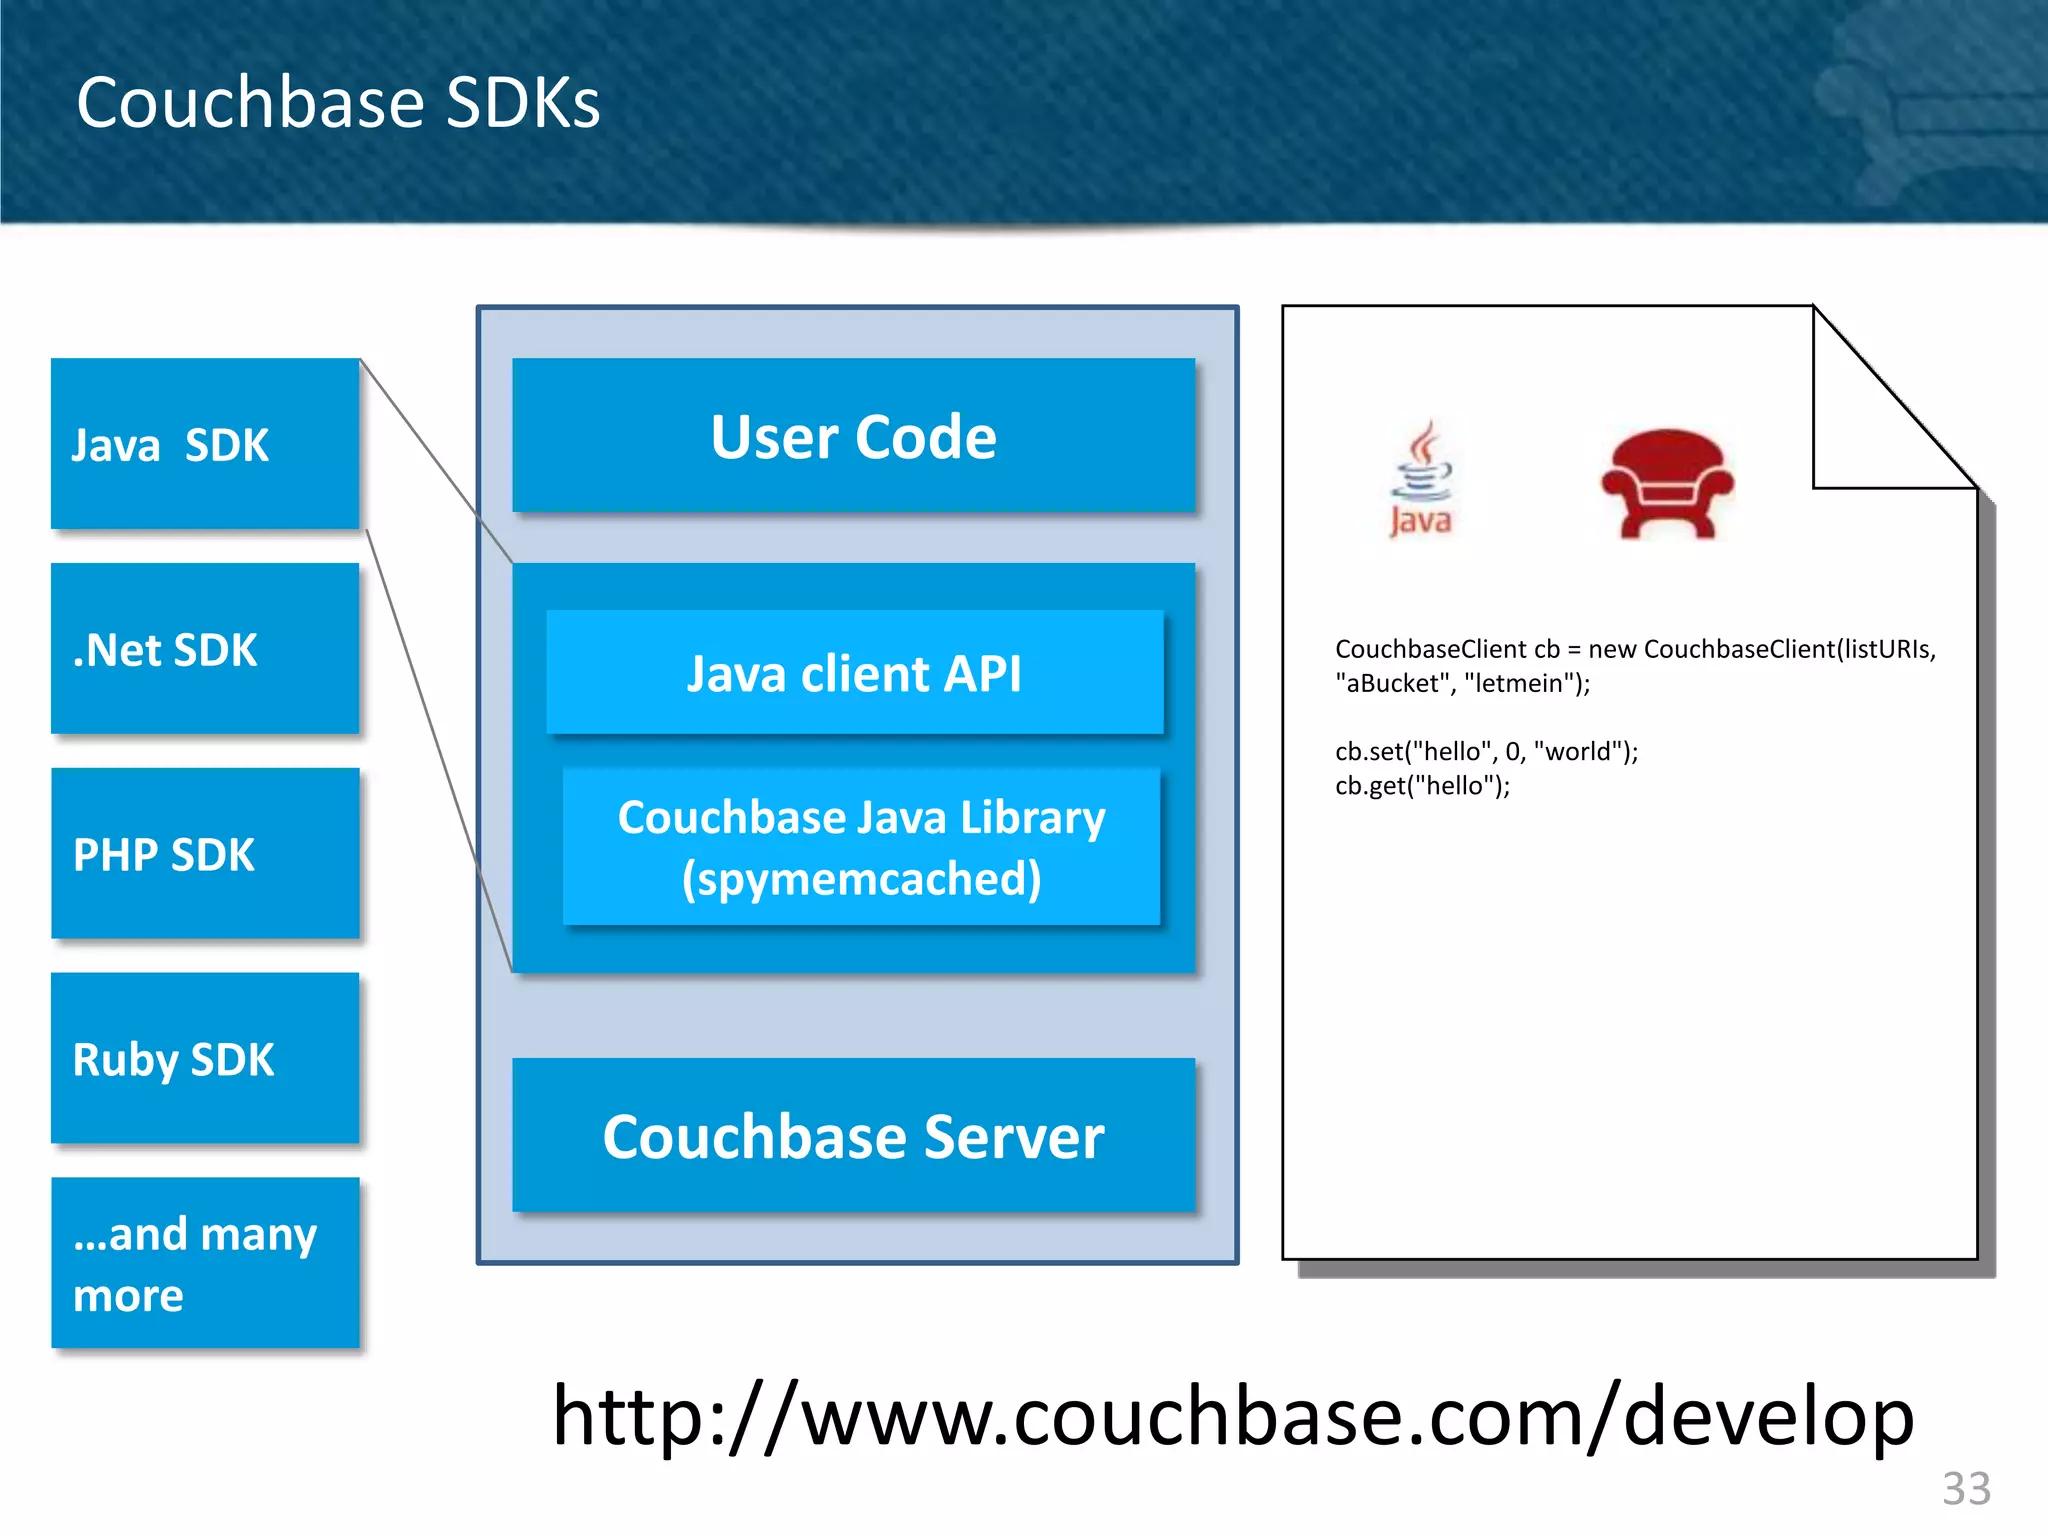Image resolution: width=2048 pixels, height=1536 pixels.
Task: Open the couchbase.com/develop URL
Action: [x=1232, y=1415]
